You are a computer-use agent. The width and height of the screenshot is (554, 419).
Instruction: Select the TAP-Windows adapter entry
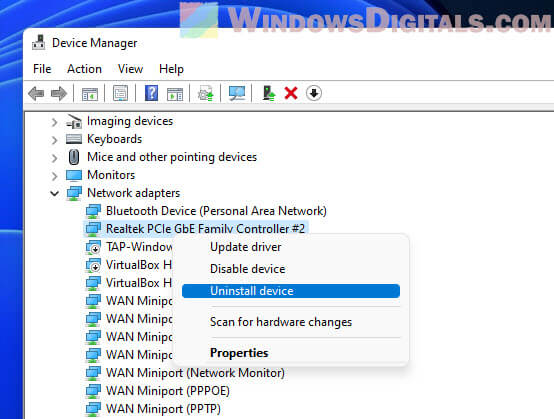pos(139,247)
